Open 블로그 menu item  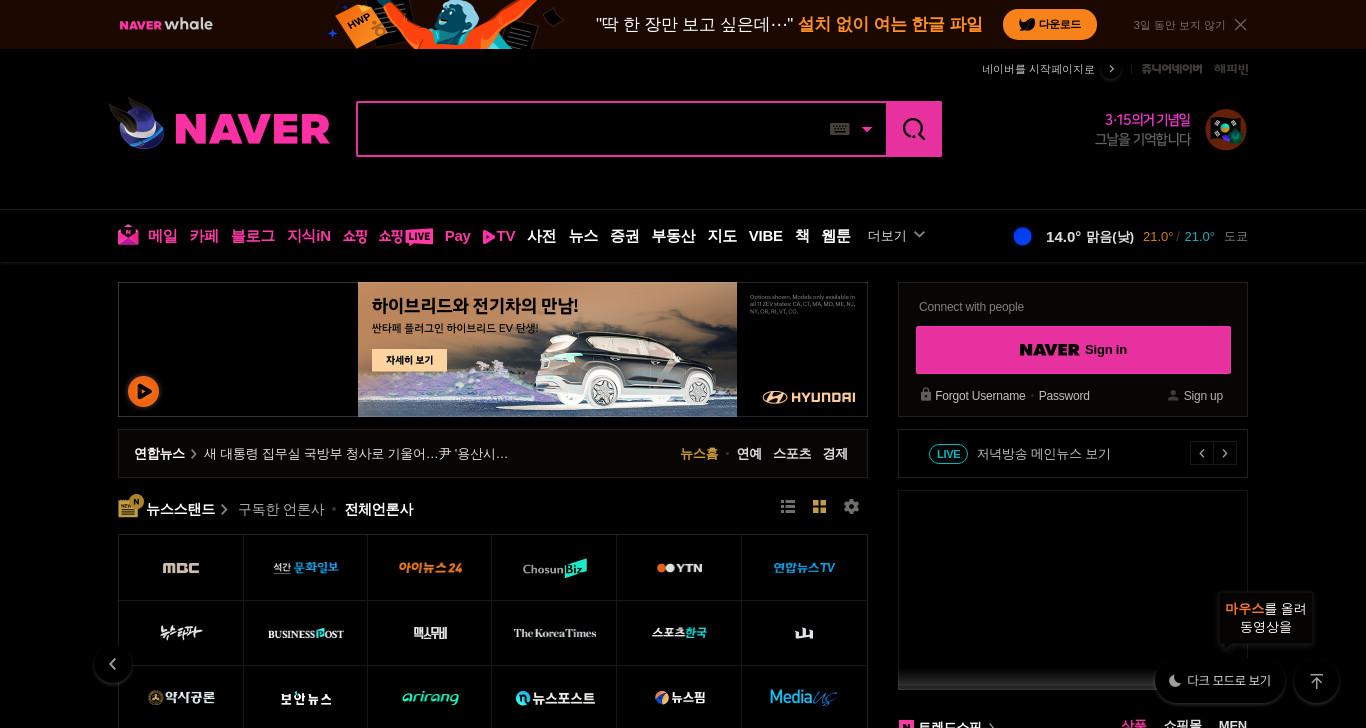pos(253,236)
